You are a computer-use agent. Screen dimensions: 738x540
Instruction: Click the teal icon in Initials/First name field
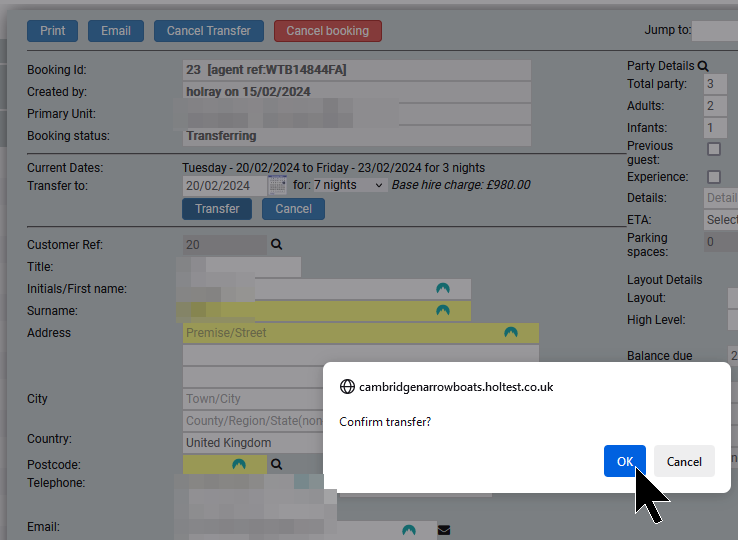tap(443, 289)
